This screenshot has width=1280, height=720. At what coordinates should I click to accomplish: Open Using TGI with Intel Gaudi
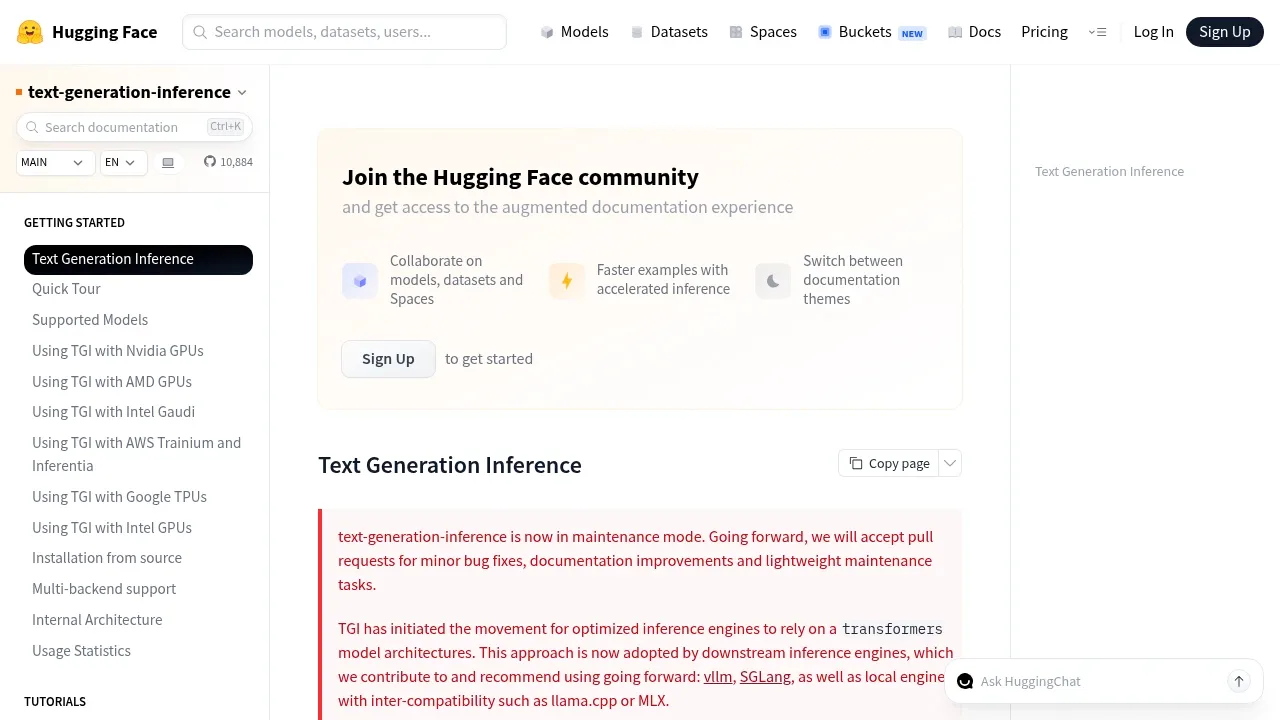pos(114,412)
